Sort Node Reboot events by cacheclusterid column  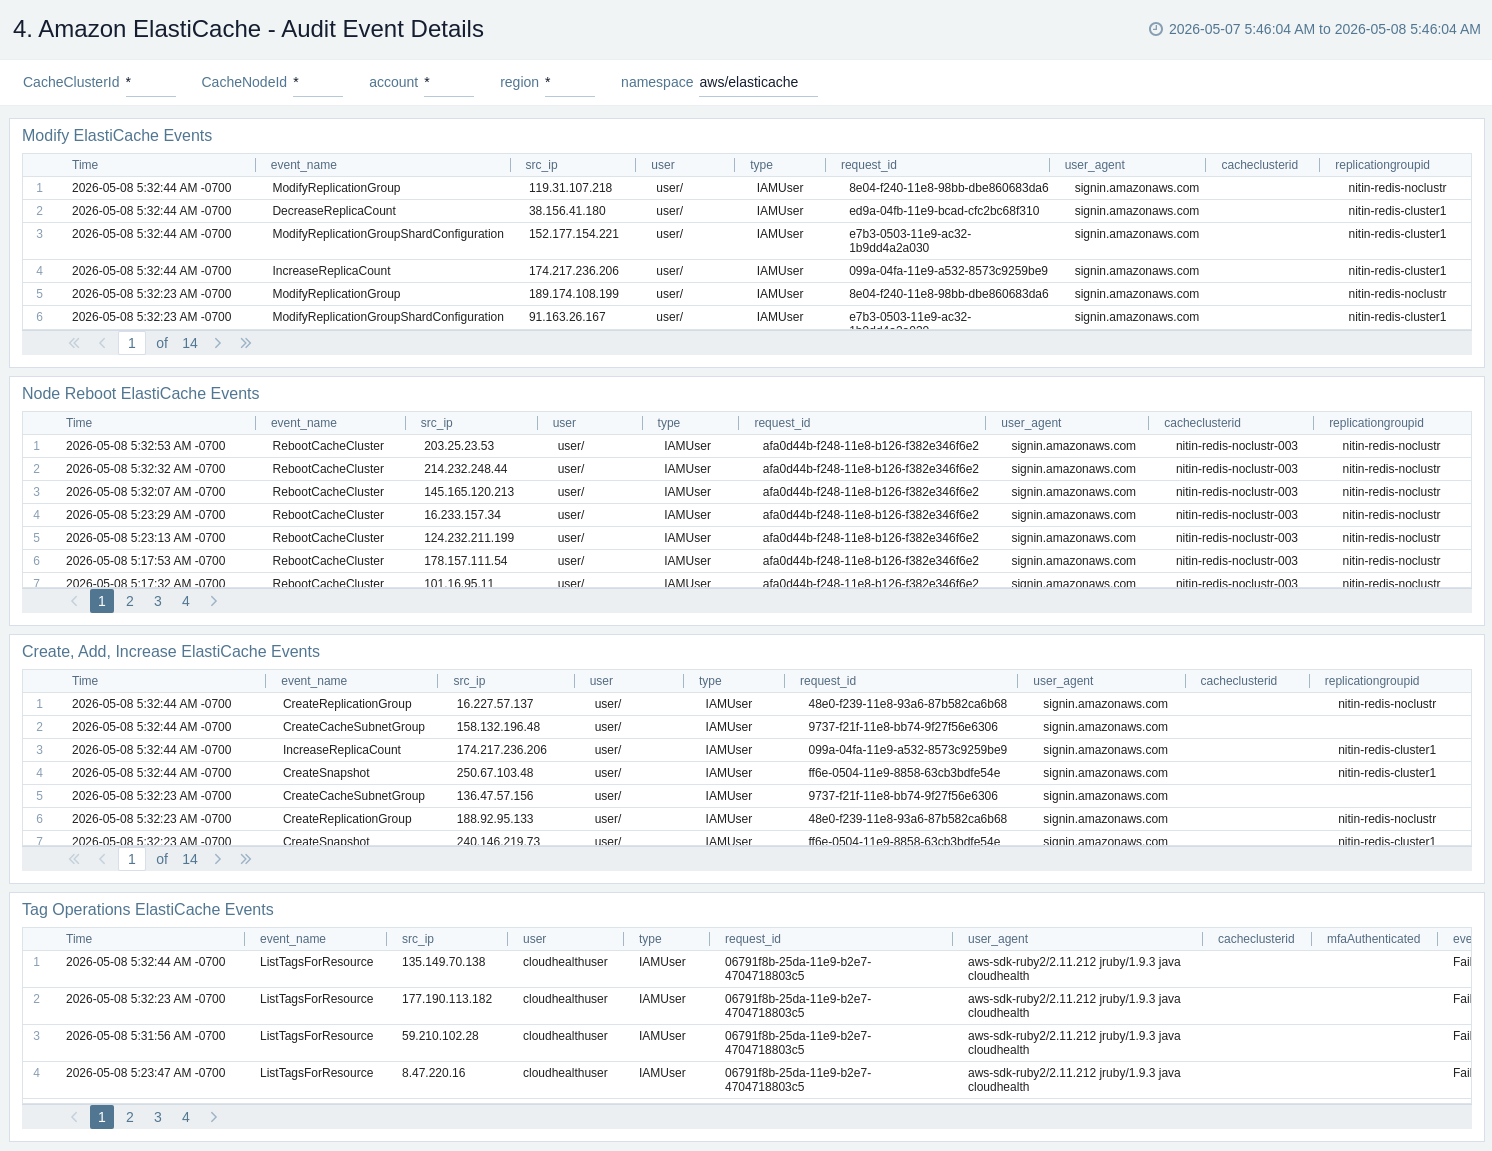pos(1202,423)
